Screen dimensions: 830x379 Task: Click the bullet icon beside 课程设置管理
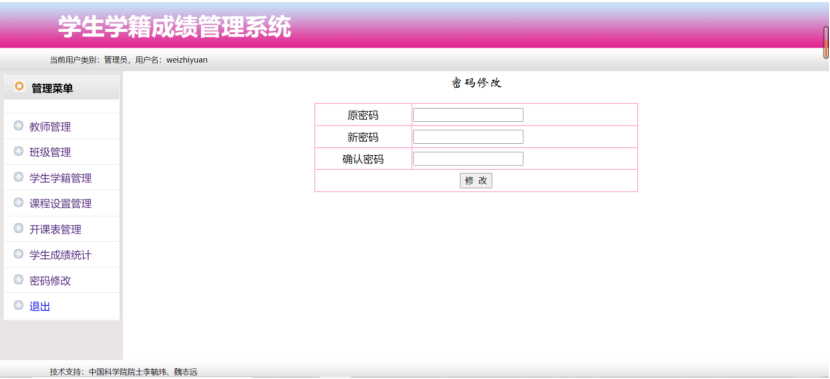(19, 202)
